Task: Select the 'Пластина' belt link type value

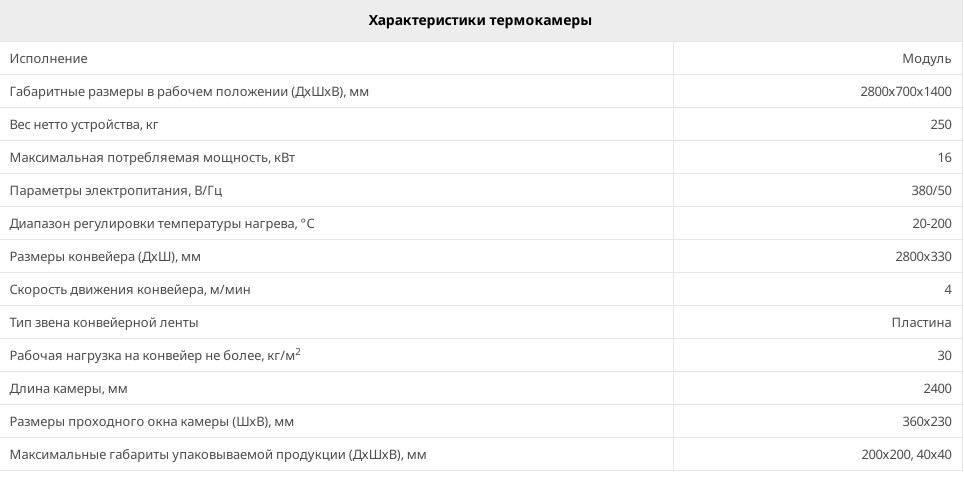Action: coord(921,323)
